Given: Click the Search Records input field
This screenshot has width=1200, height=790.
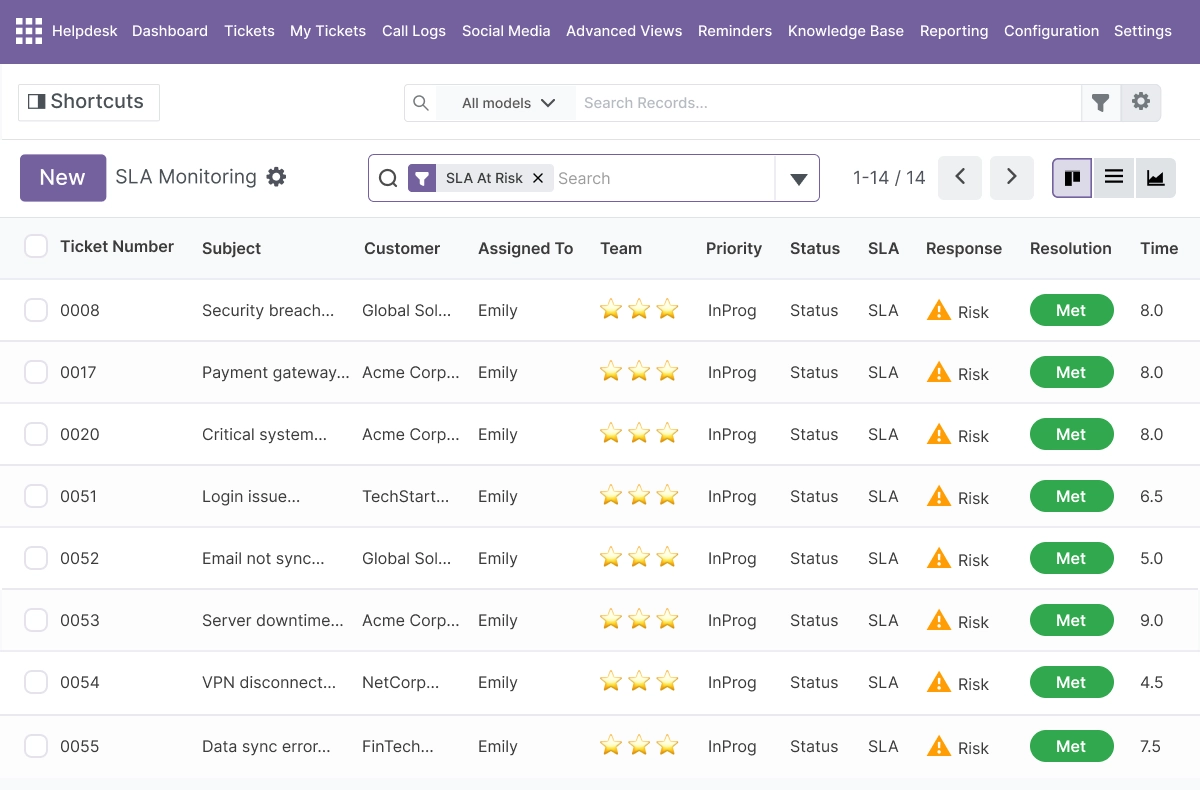Looking at the screenshot, I should pyautogui.click(x=828, y=103).
